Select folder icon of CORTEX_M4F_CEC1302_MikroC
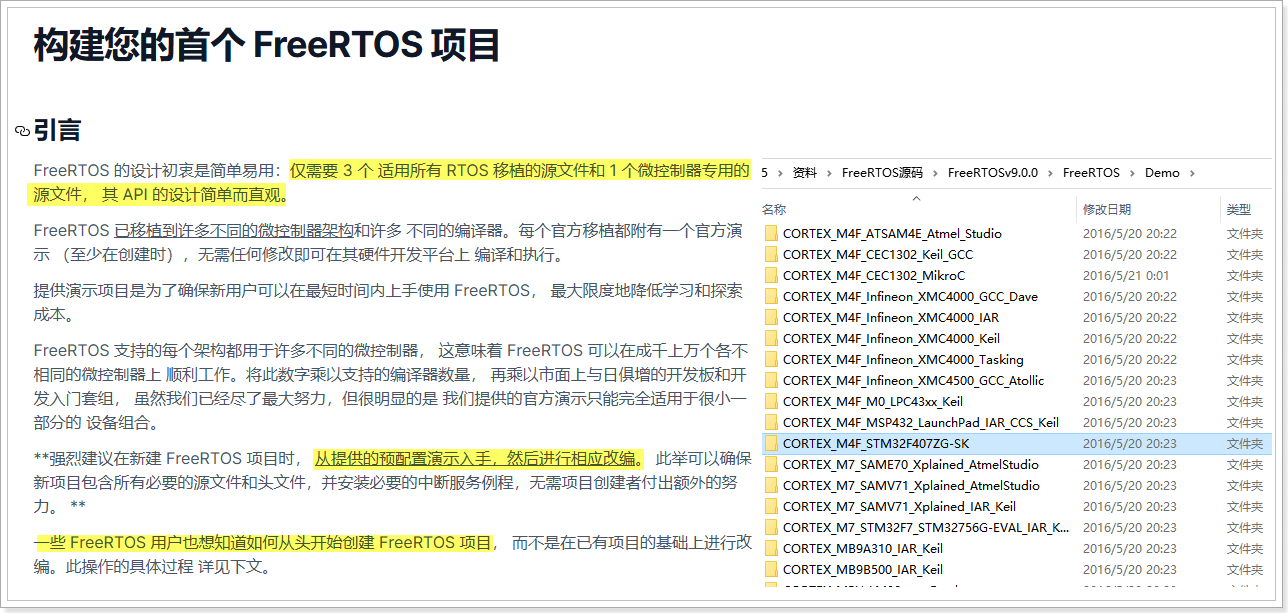The image size is (1288, 613). click(771, 275)
